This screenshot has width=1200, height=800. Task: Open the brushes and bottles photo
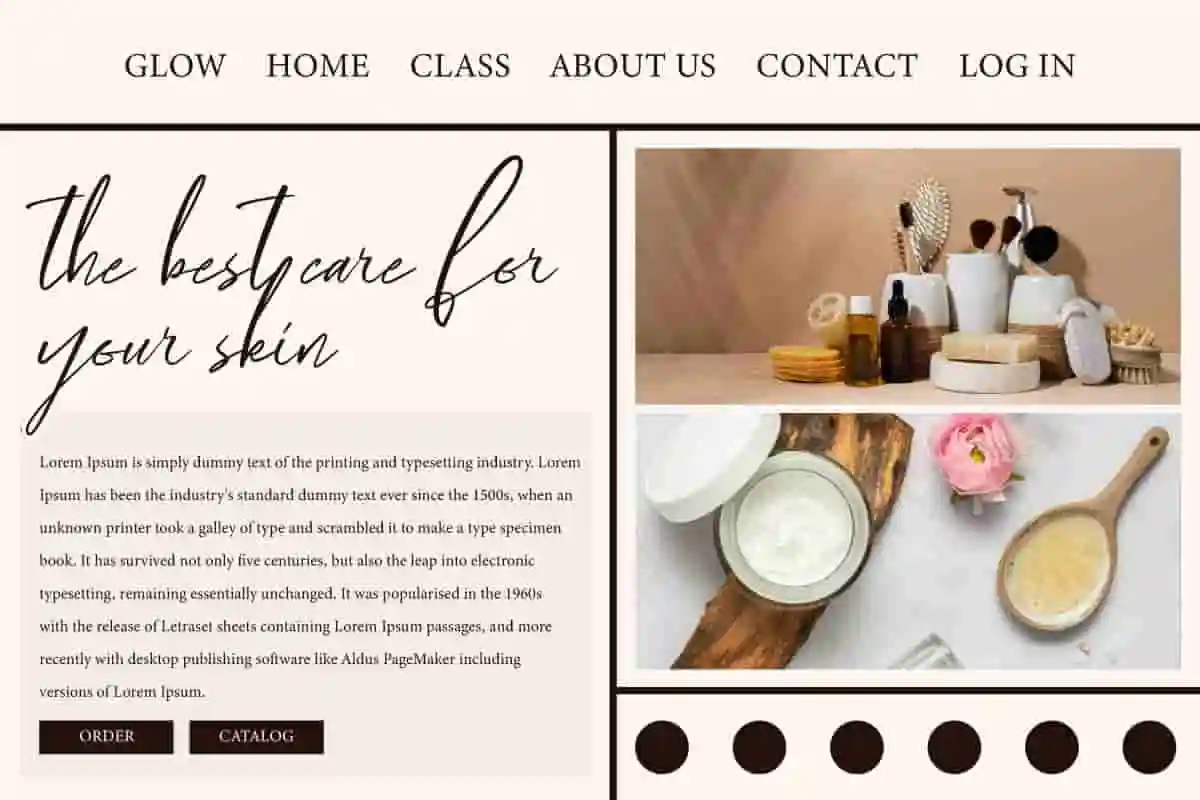[x=908, y=277]
